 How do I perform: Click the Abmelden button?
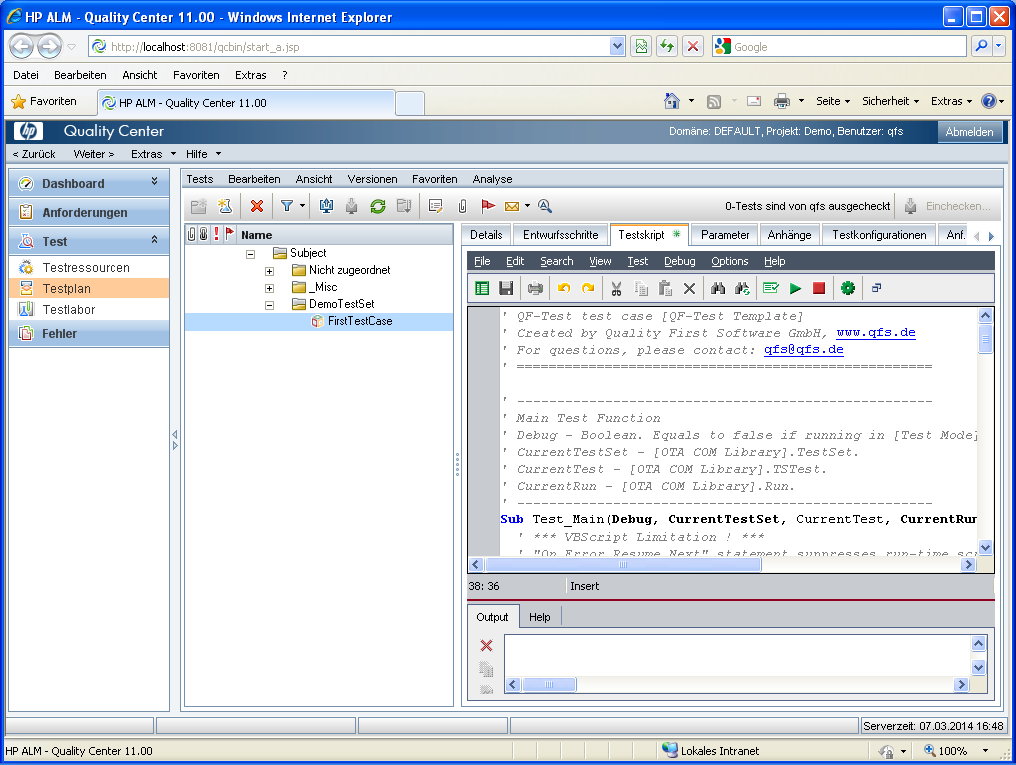click(969, 131)
